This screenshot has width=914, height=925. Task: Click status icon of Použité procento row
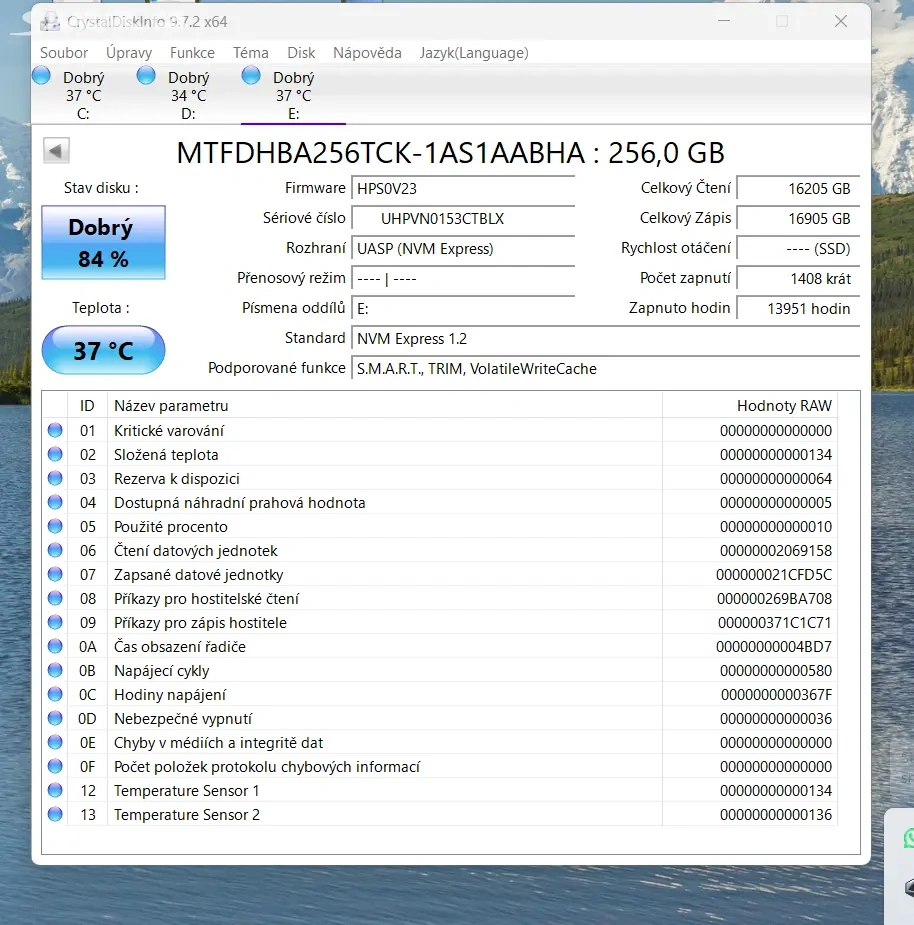[x=55, y=526]
